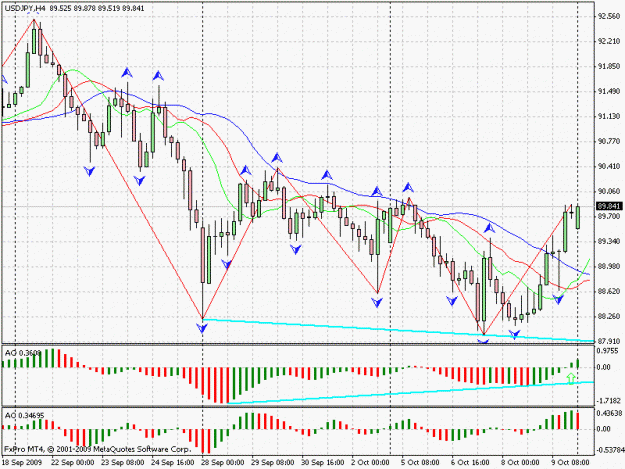
Task: Click the 89.700 price scale value
Action: [x=609, y=216]
